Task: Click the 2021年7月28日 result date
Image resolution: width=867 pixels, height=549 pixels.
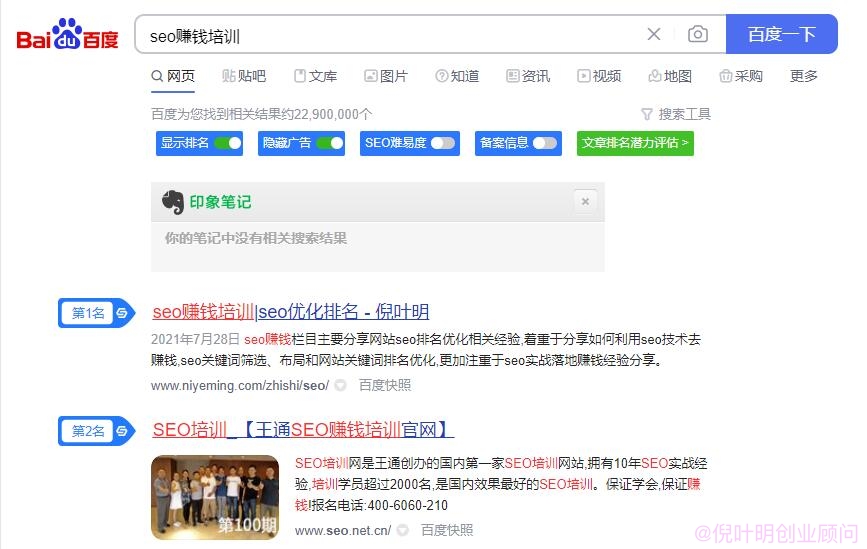Action: pos(195,339)
